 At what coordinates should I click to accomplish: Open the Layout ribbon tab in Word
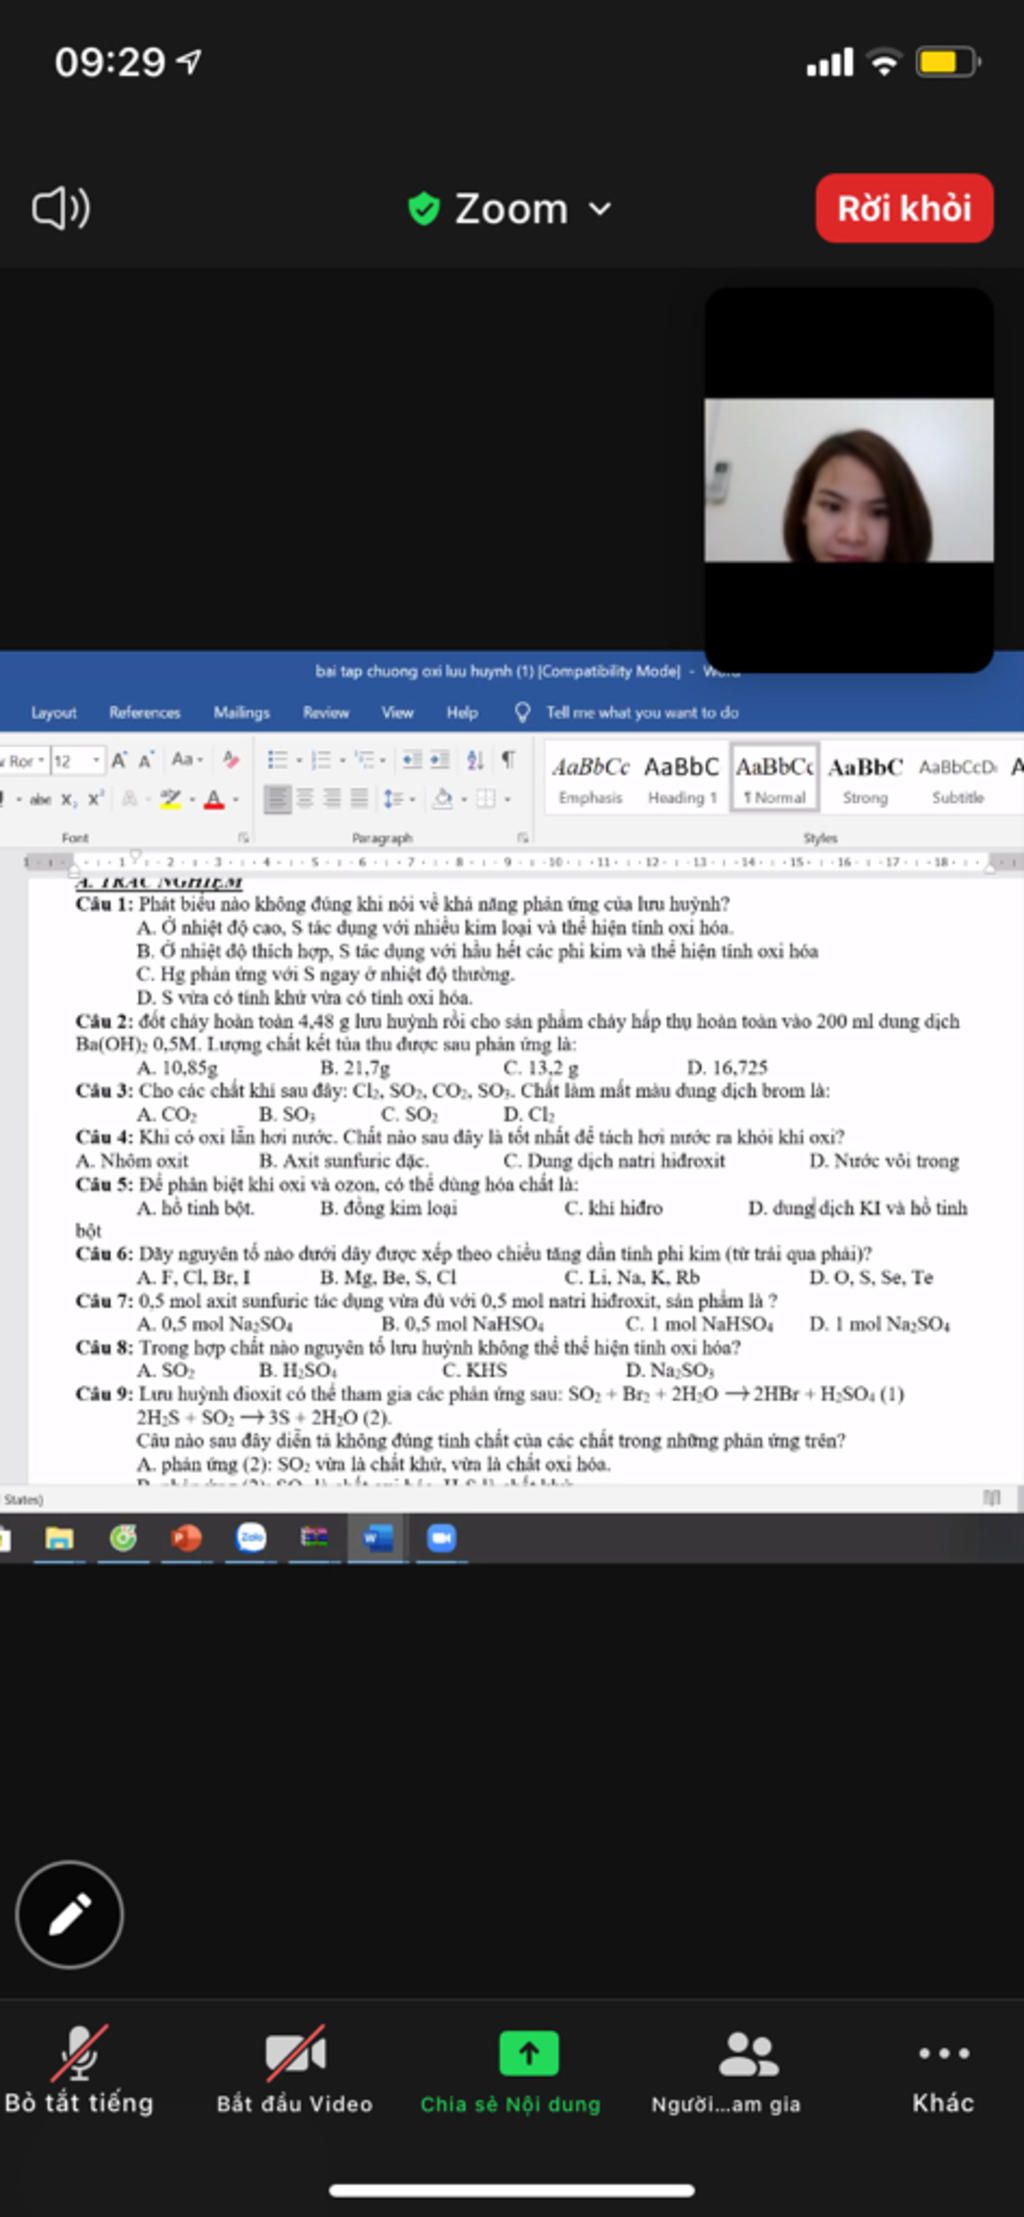(x=53, y=712)
